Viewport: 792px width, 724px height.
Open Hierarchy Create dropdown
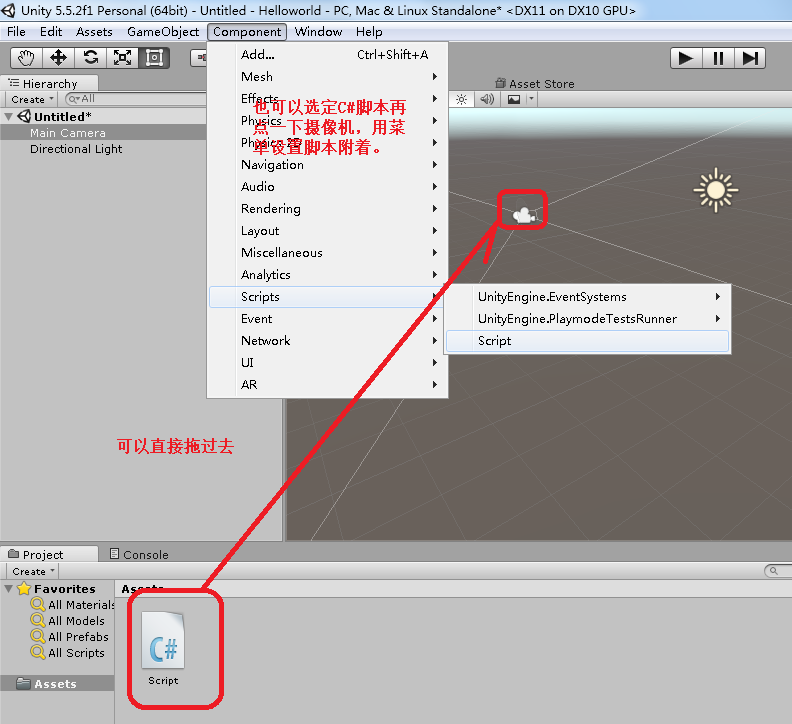tap(32, 100)
